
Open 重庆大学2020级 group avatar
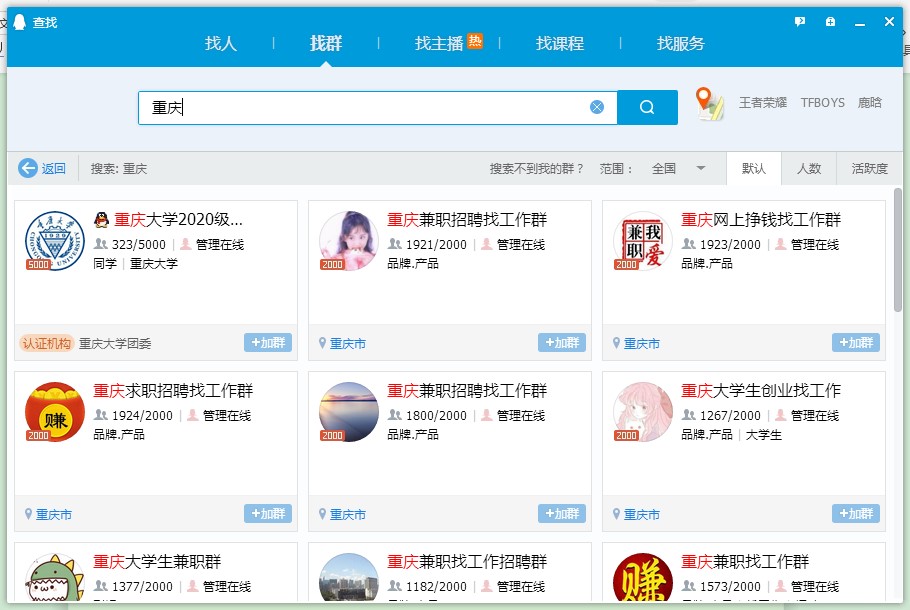(x=54, y=241)
